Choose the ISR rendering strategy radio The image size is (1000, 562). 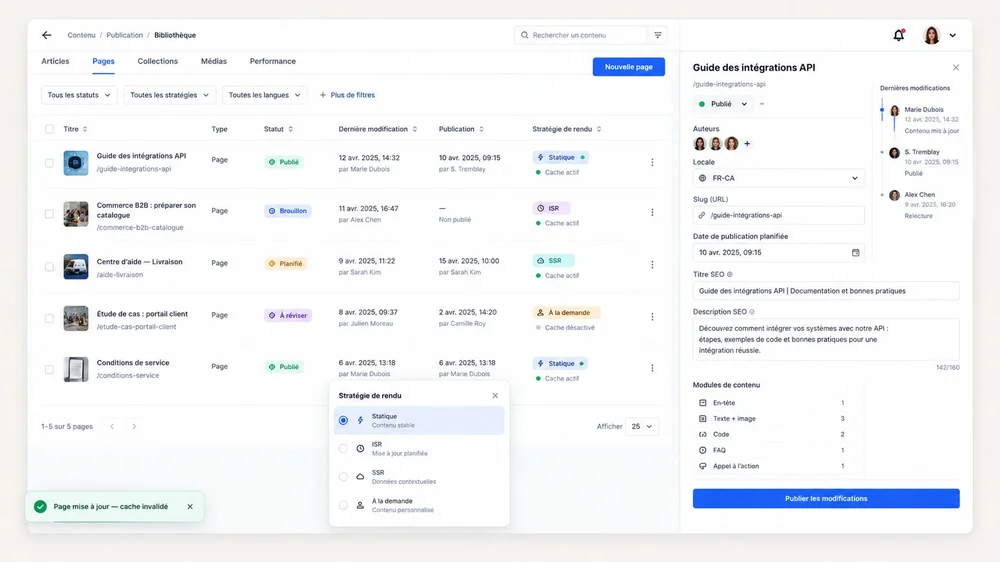coord(343,448)
